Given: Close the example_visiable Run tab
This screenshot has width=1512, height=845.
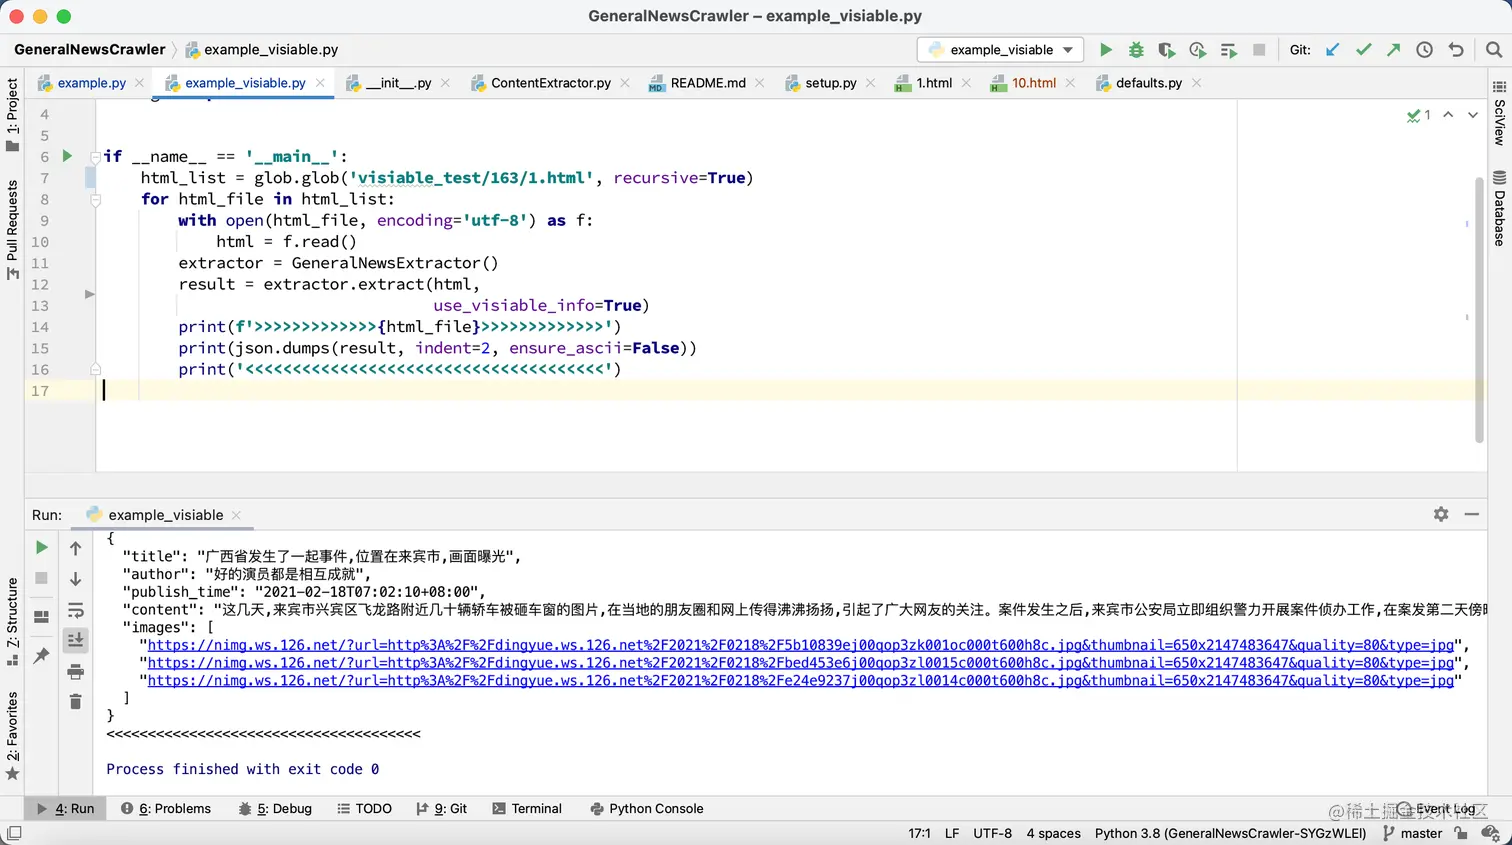Looking at the screenshot, I should pos(236,515).
